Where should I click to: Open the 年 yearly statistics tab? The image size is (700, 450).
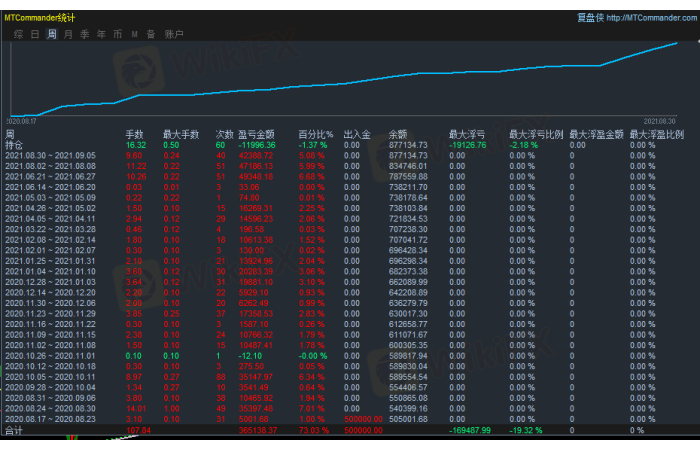[x=101, y=34]
